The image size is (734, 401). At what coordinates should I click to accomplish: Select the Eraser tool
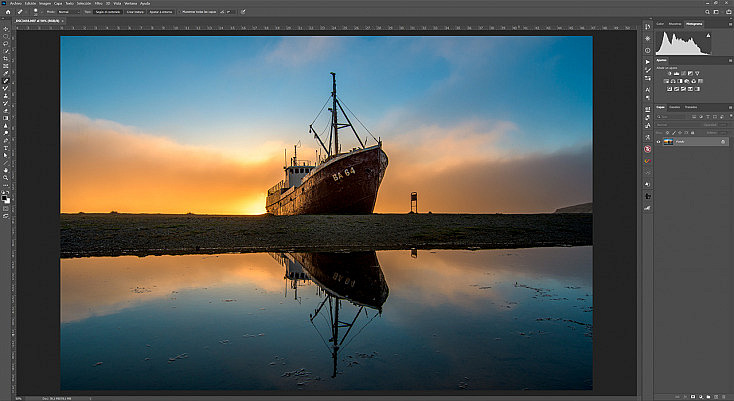point(6,110)
